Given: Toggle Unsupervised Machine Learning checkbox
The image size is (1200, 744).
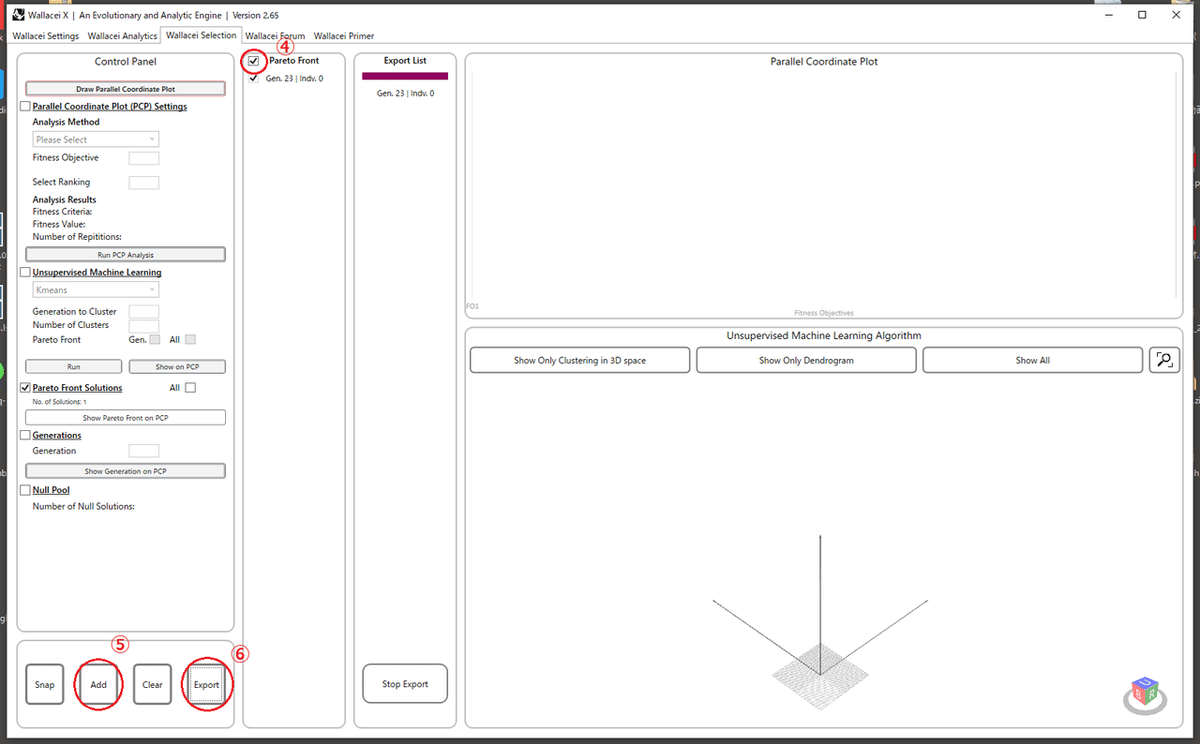Looking at the screenshot, I should click(x=27, y=272).
